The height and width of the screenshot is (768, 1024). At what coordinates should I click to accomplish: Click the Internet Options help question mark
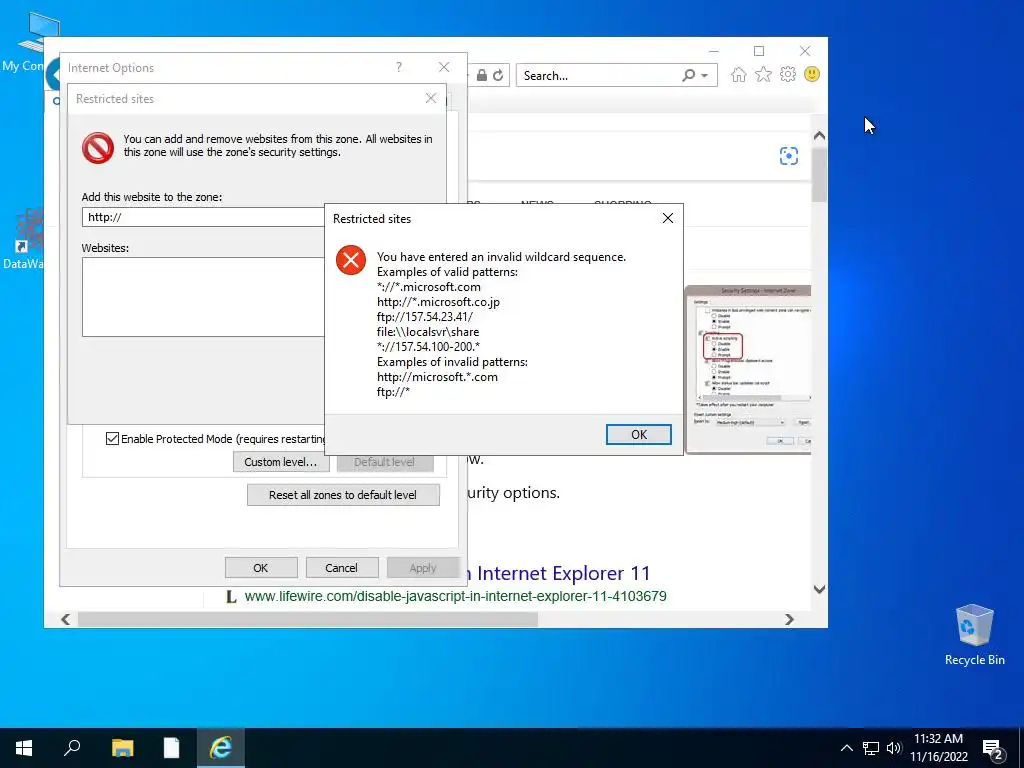click(398, 67)
